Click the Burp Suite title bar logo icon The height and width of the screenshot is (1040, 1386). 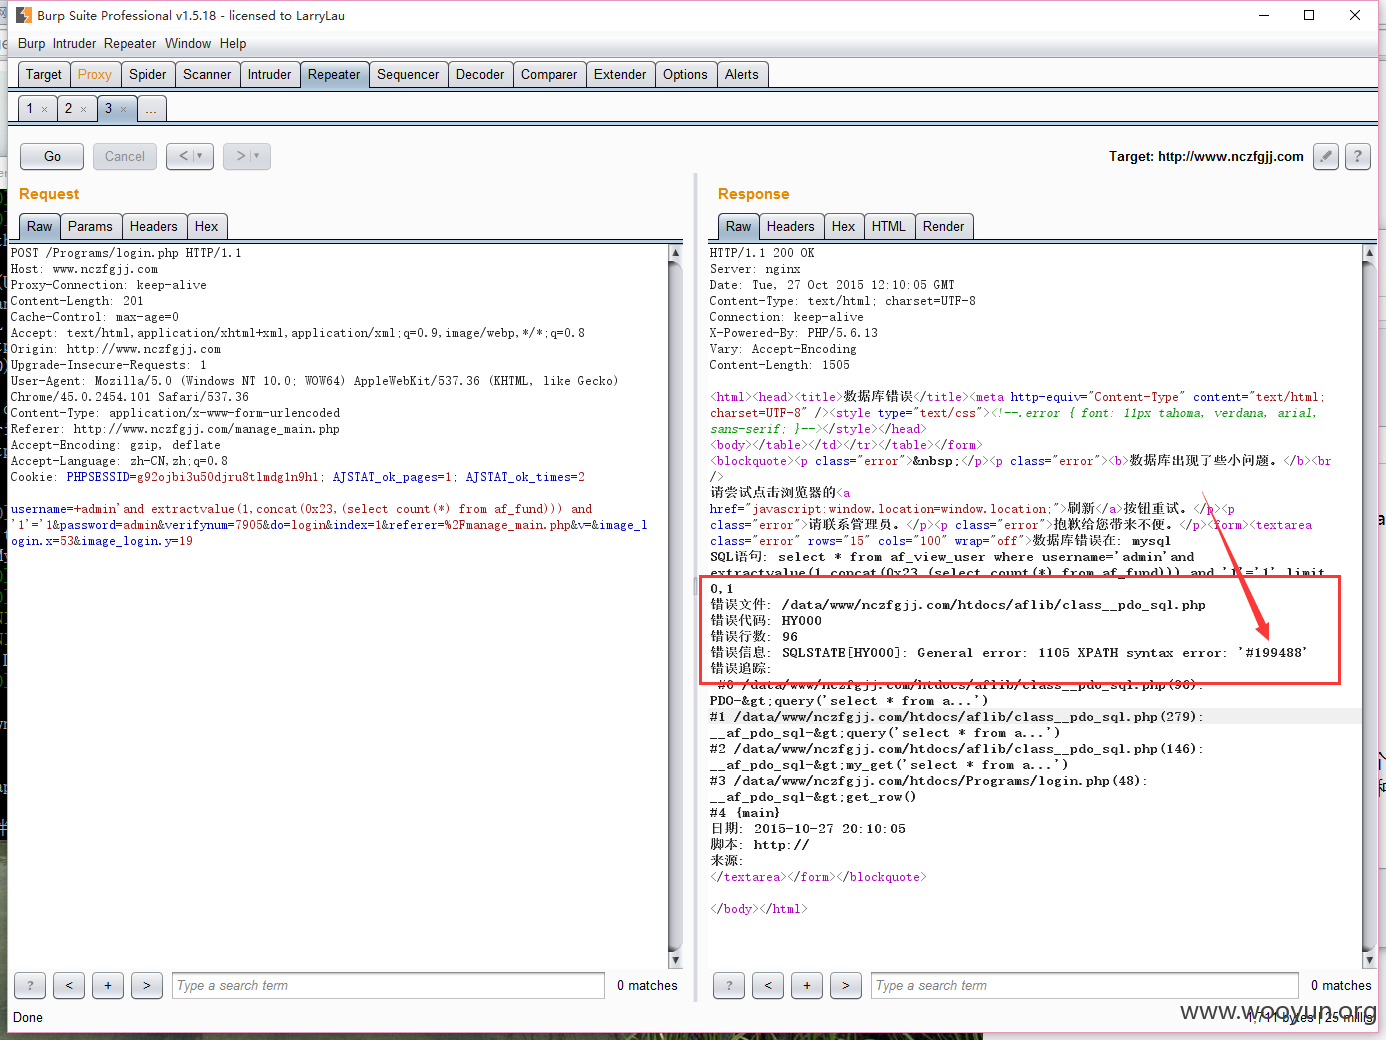[x=24, y=15]
